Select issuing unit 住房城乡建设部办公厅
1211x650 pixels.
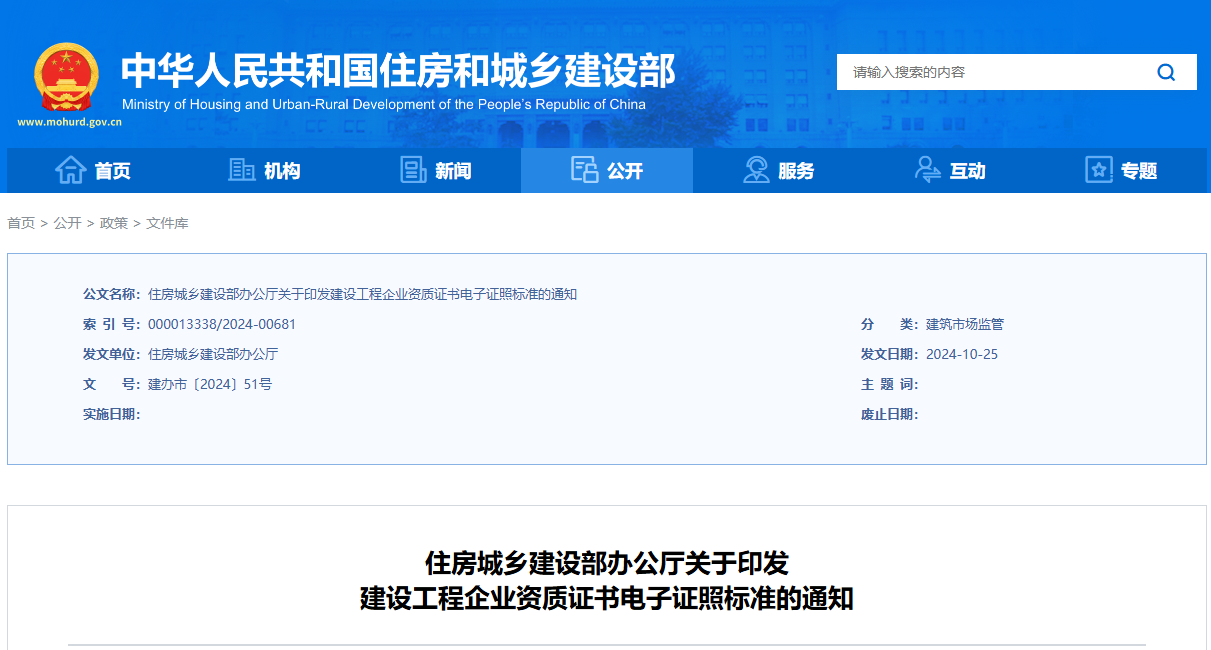[x=213, y=354]
